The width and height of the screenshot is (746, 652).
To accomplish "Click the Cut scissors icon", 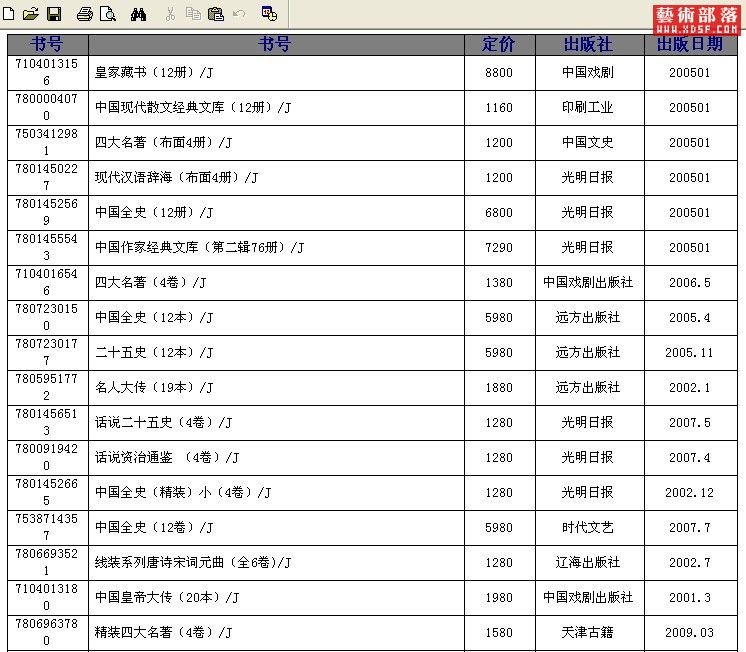I will 170,13.
